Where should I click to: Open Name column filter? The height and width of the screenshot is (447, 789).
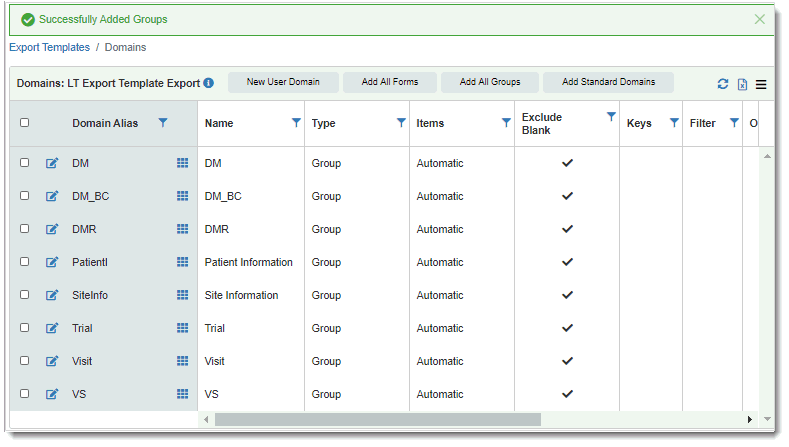[x=296, y=122]
